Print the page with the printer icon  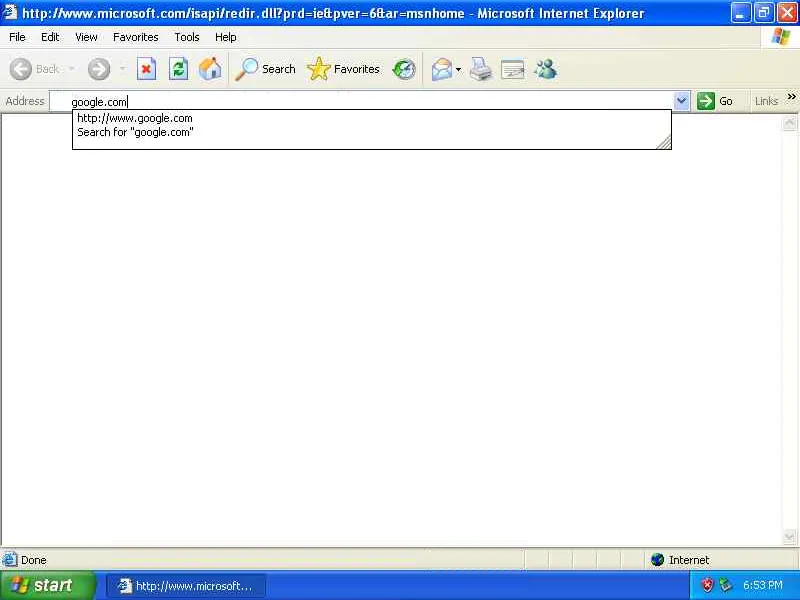pyautogui.click(x=481, y=69)
